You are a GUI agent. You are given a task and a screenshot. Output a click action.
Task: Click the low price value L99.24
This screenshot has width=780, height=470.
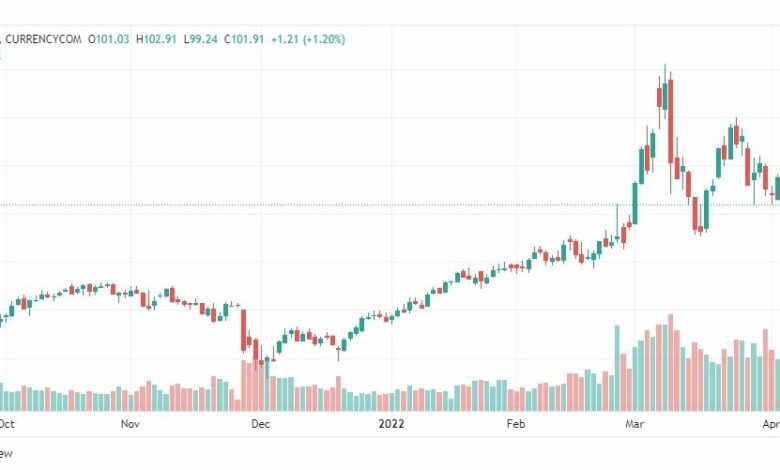(x=201, y=39)
